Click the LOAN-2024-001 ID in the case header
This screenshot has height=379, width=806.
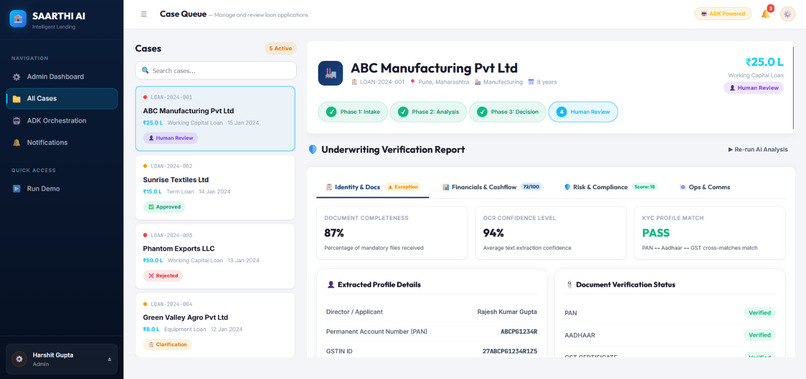(x=382, y=82)
